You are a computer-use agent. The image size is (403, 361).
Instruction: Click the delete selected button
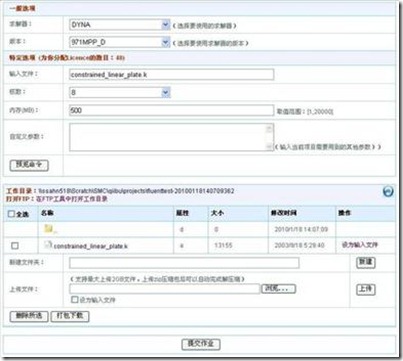pos(29,316)
